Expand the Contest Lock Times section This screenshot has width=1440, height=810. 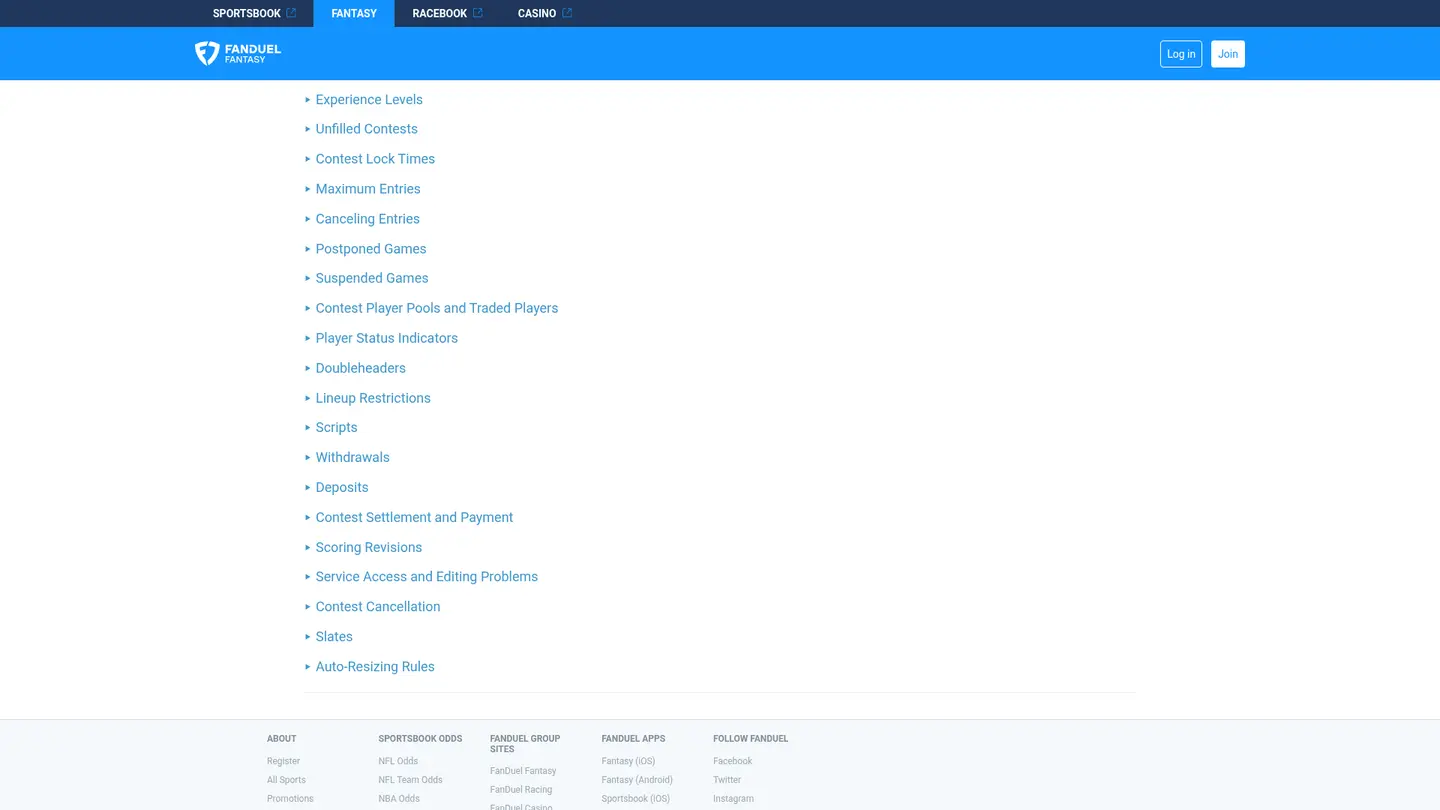[x=375, y=159]
